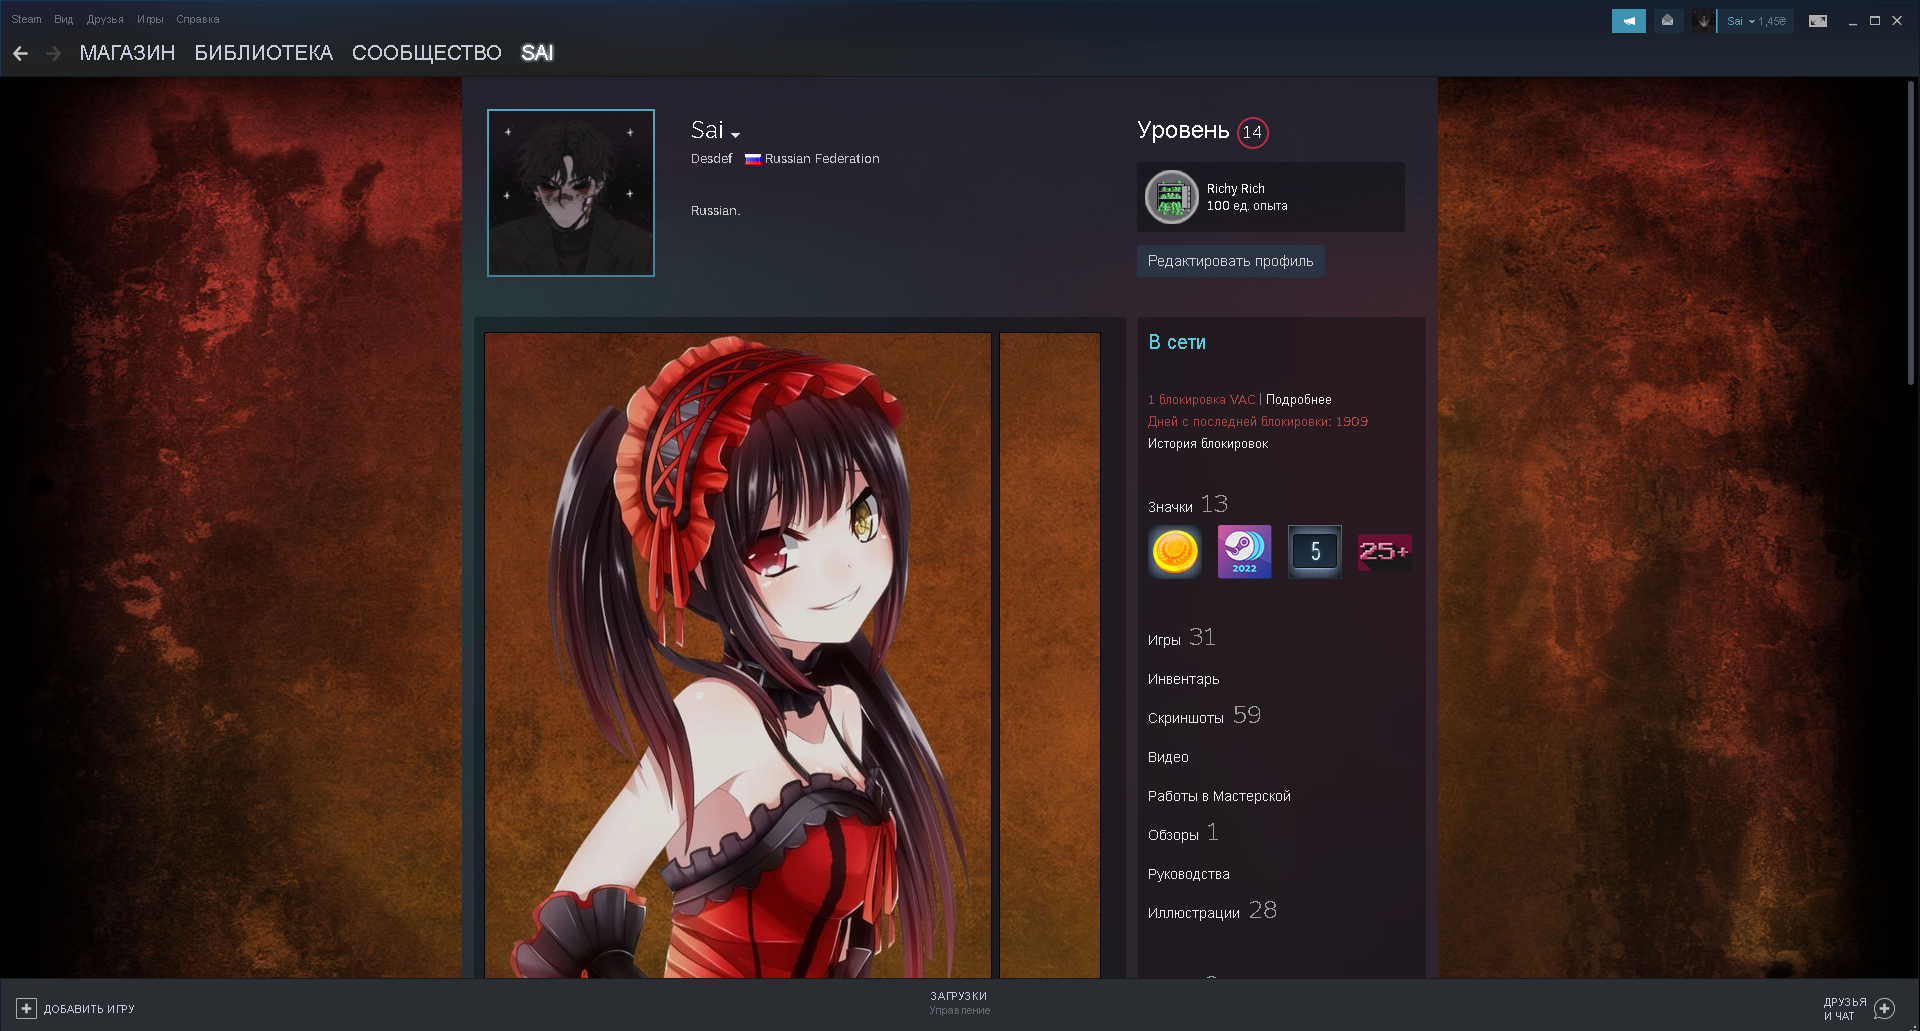Viewport: 1920px width, 1031px height.
Task: Open the Sai account dropdown in title bar
Action: tap(1741, 21)
